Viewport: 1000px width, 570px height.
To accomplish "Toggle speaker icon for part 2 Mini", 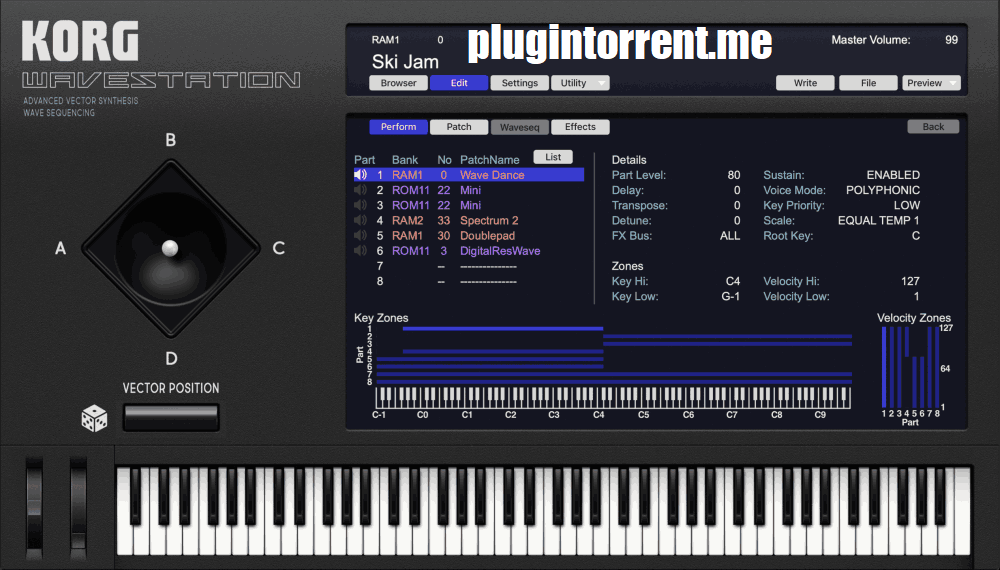I will pos(361,190).
